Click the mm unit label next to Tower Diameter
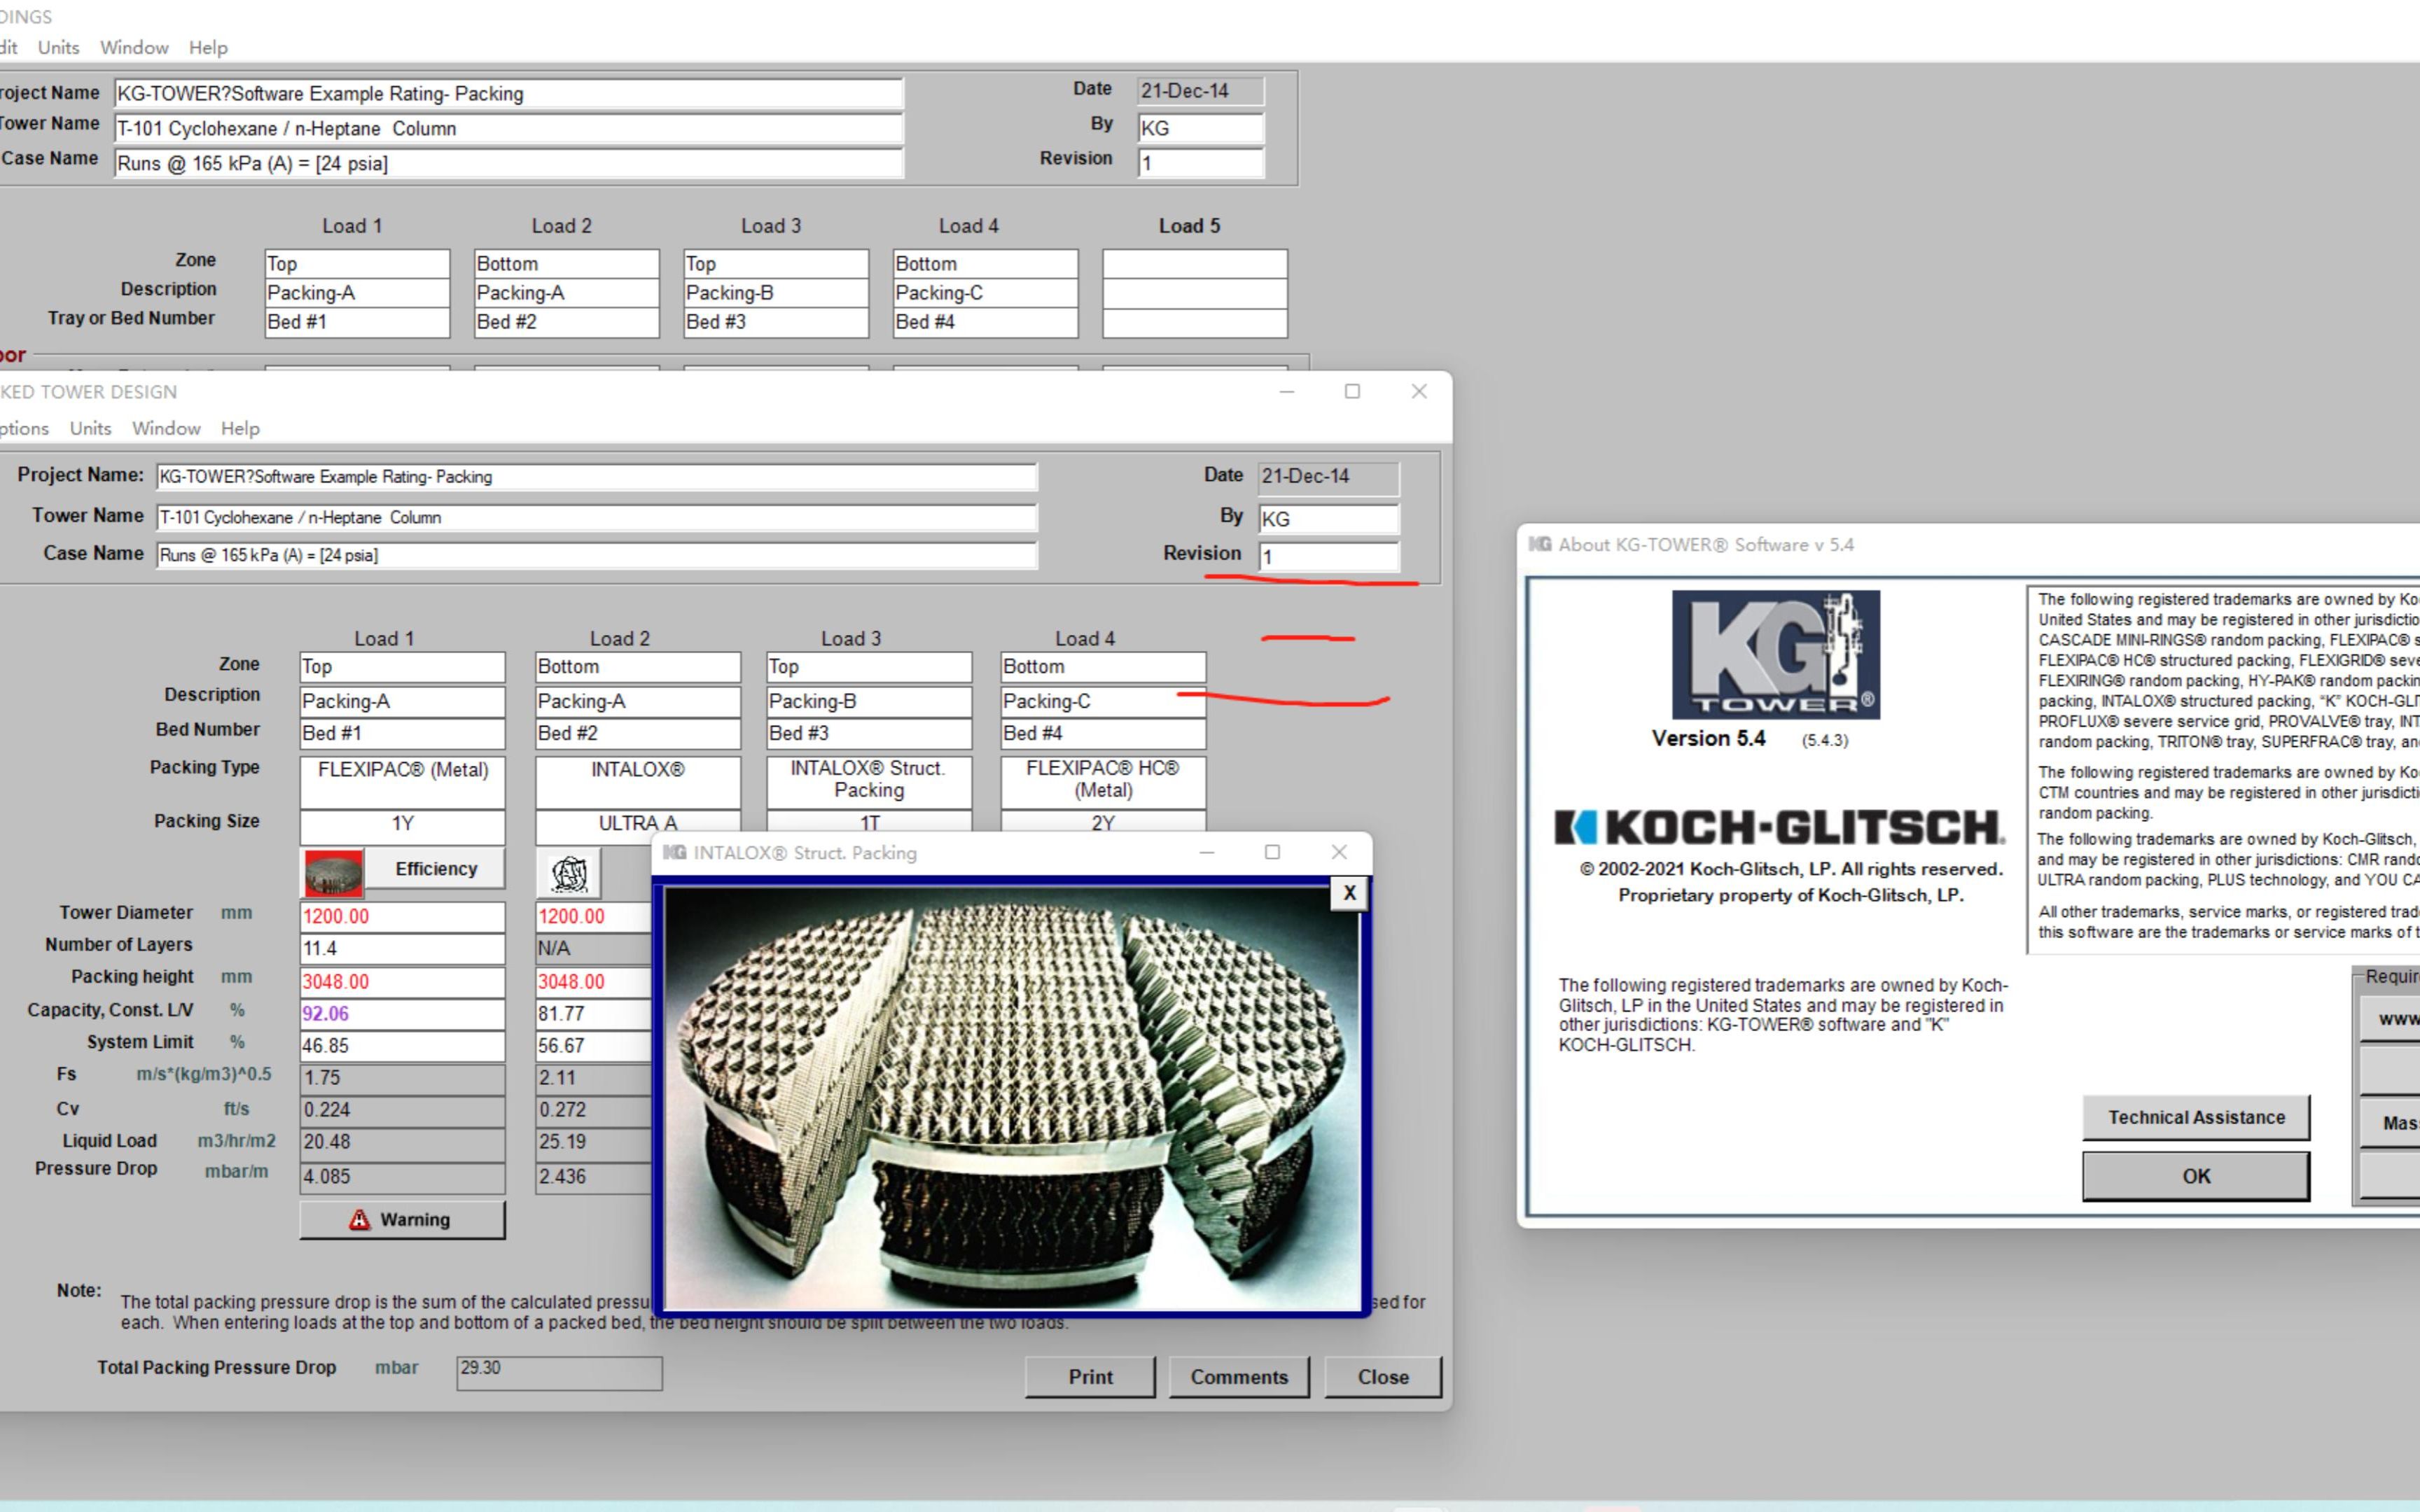Viewport: 2420px width, 1512px height. (236, 913)
